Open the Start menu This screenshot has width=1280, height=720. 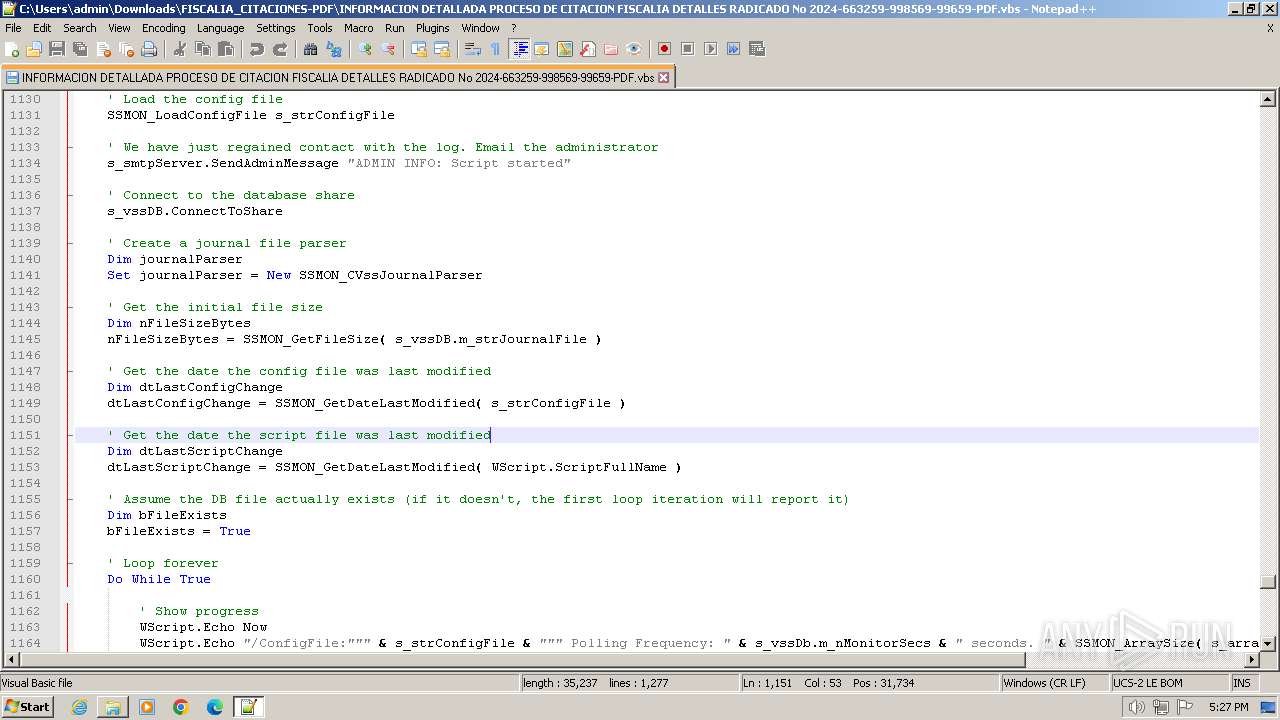[x=28, y=706]
